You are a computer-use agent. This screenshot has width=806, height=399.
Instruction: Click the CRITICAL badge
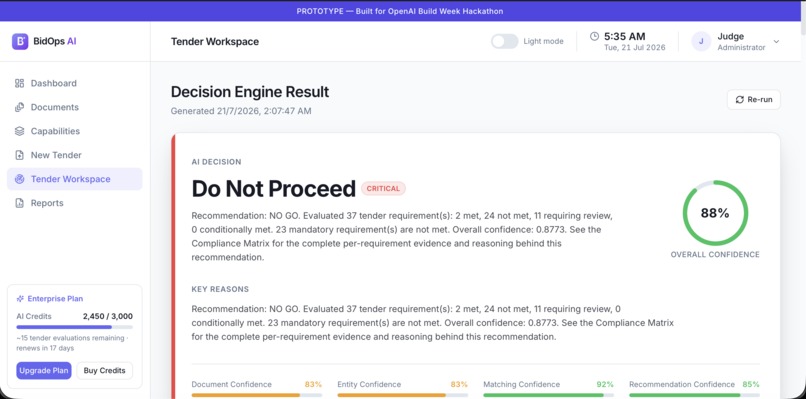click(383, 189)
